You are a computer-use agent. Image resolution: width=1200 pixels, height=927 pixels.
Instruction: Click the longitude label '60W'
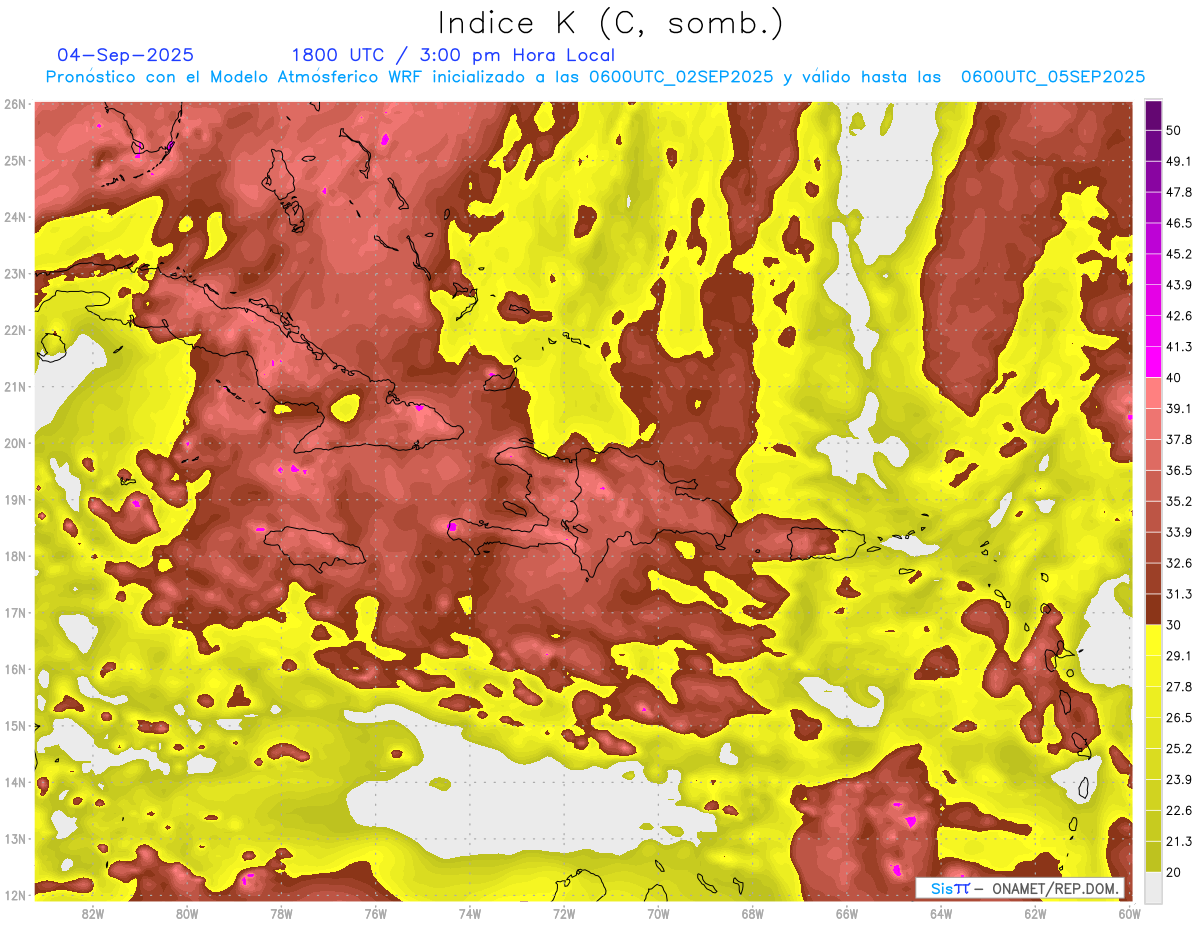coord(1130,914)
